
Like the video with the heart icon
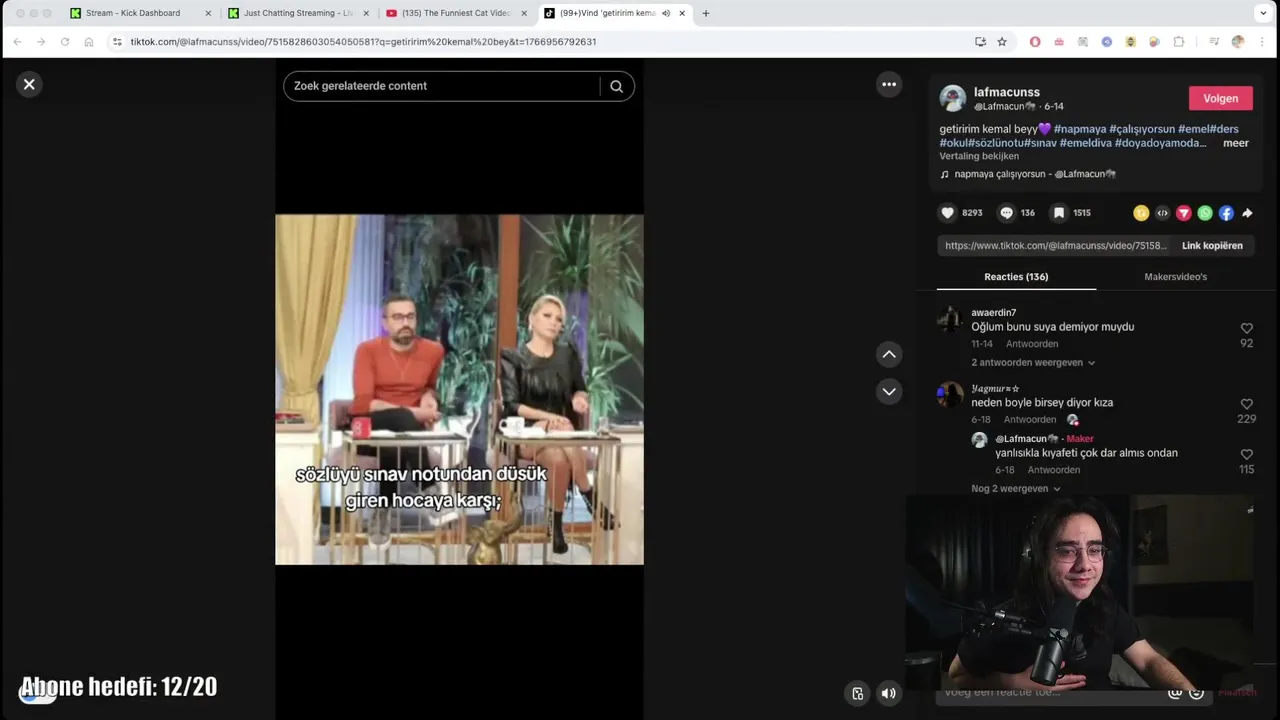pos(948,213)
